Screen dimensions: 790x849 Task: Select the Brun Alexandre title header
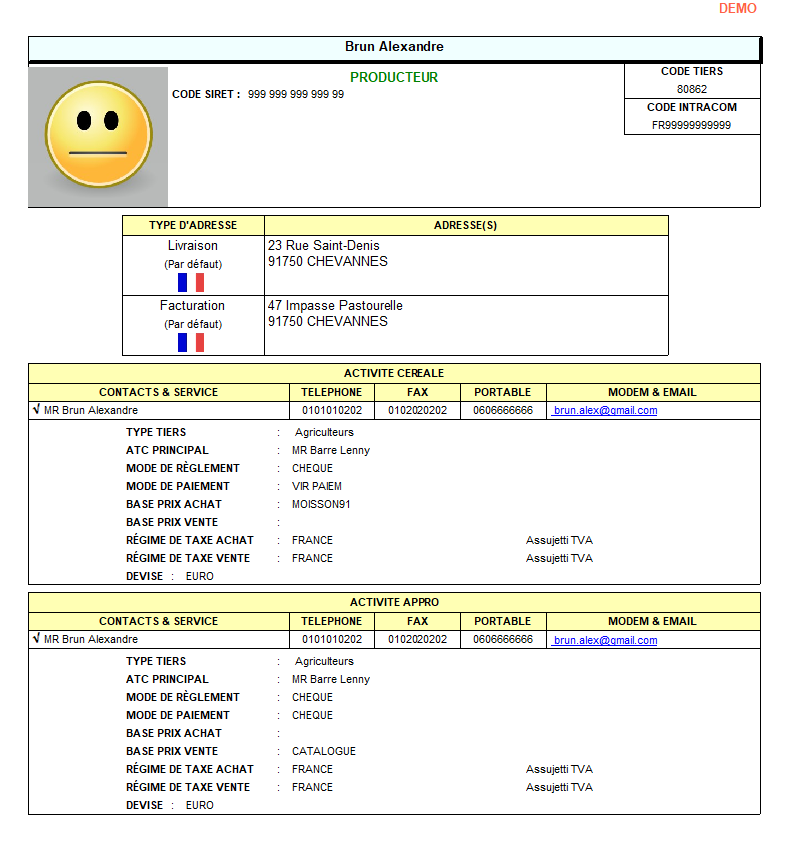(394, 47)
